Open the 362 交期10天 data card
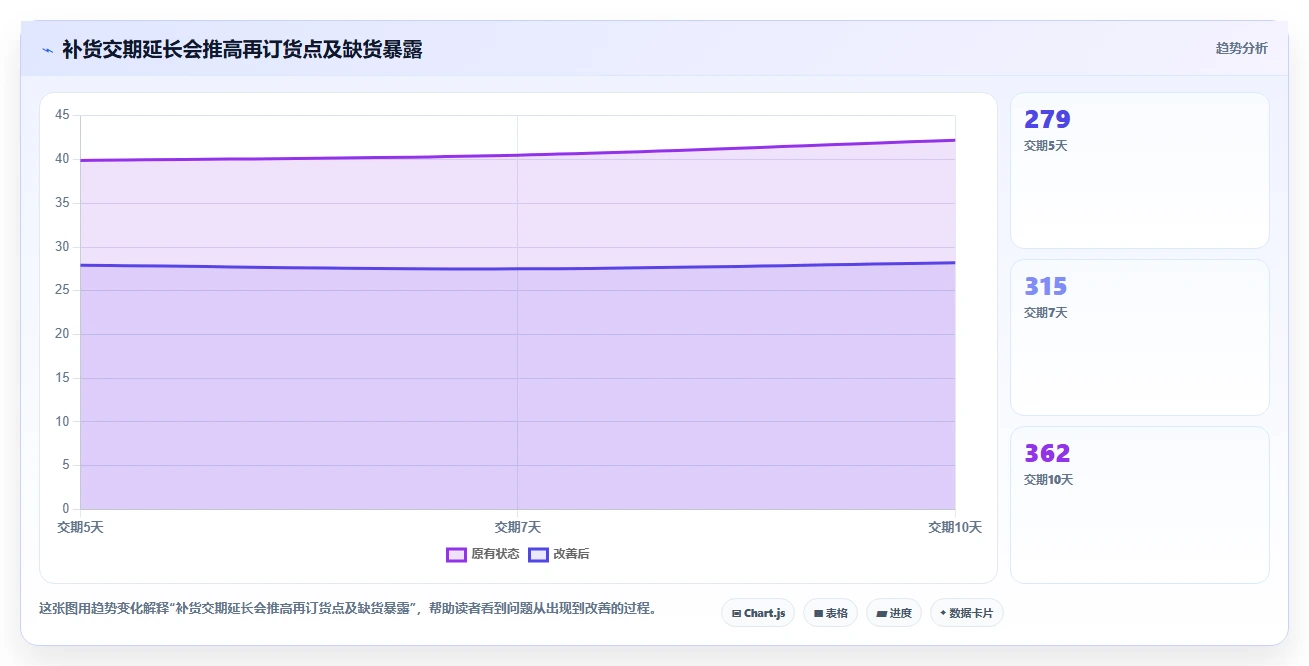Image resolution: width=1309 pixels, height=666 pixels. click(1140, 504)
